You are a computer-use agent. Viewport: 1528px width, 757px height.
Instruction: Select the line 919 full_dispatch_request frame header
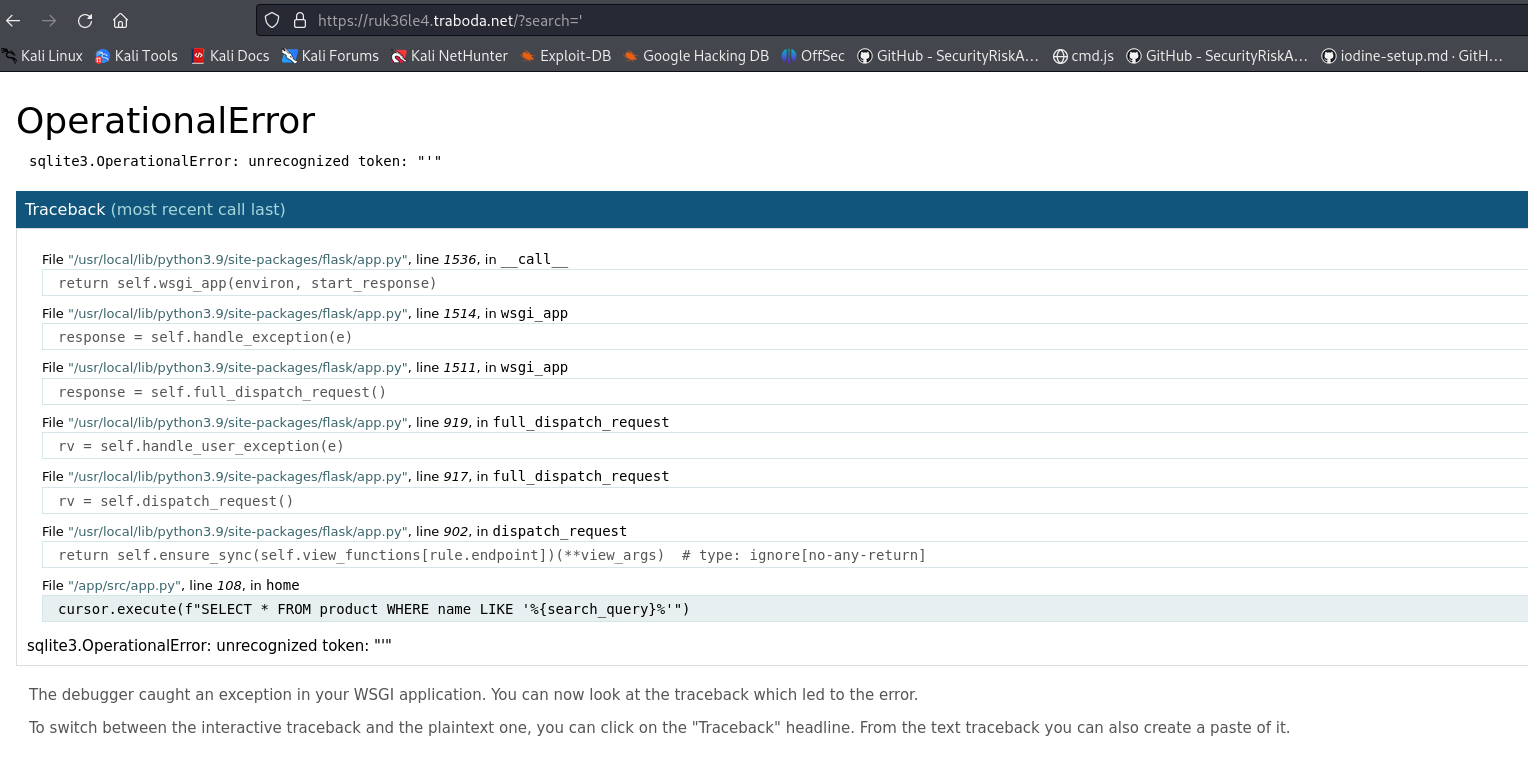[355, 422]
